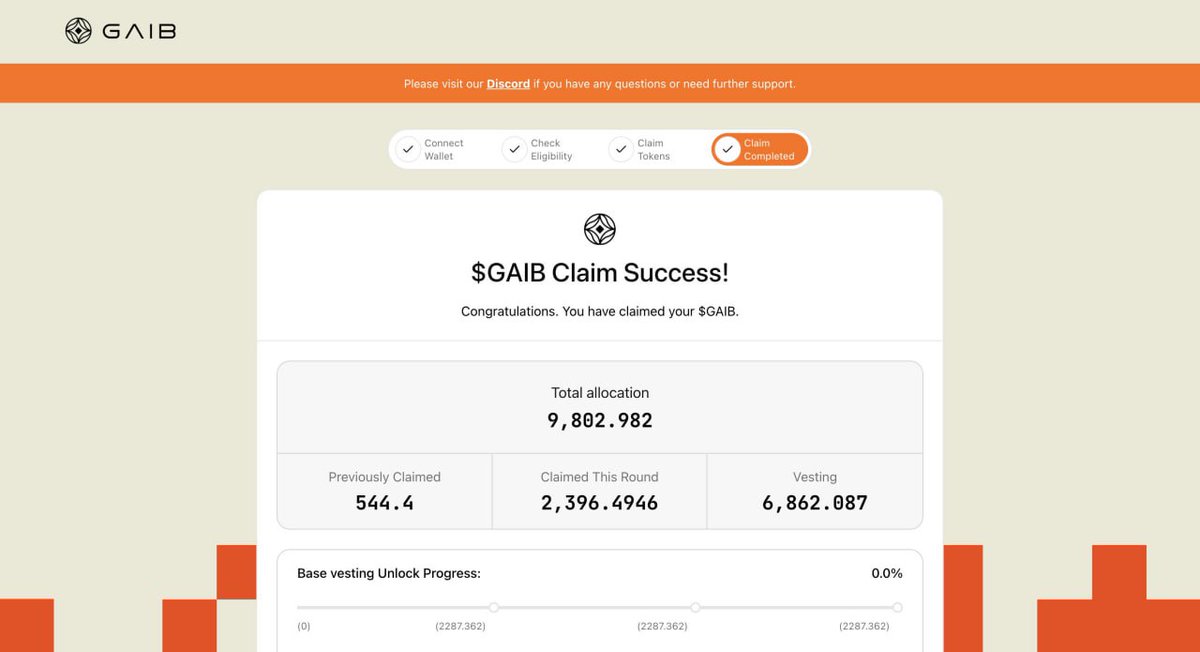Click the final vesting milestone marker
The height and width of the screenshot is (652, 1200).
point(897,607)
